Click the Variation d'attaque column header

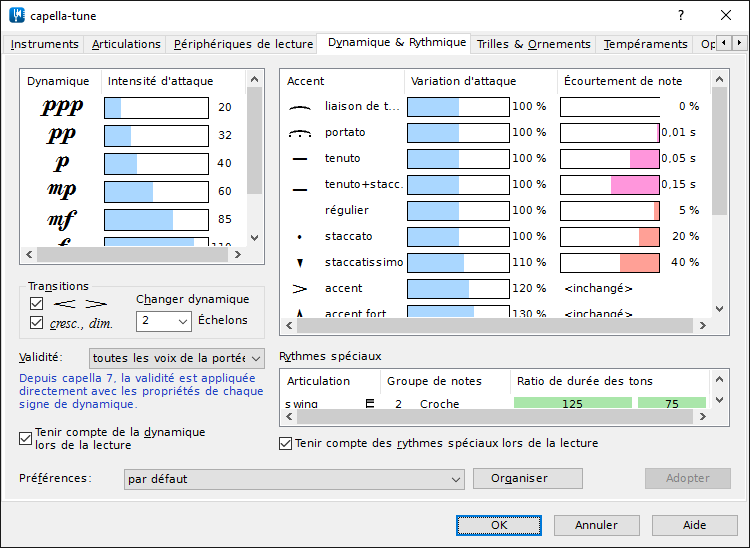pyautogui.click(x=481, y=81)
